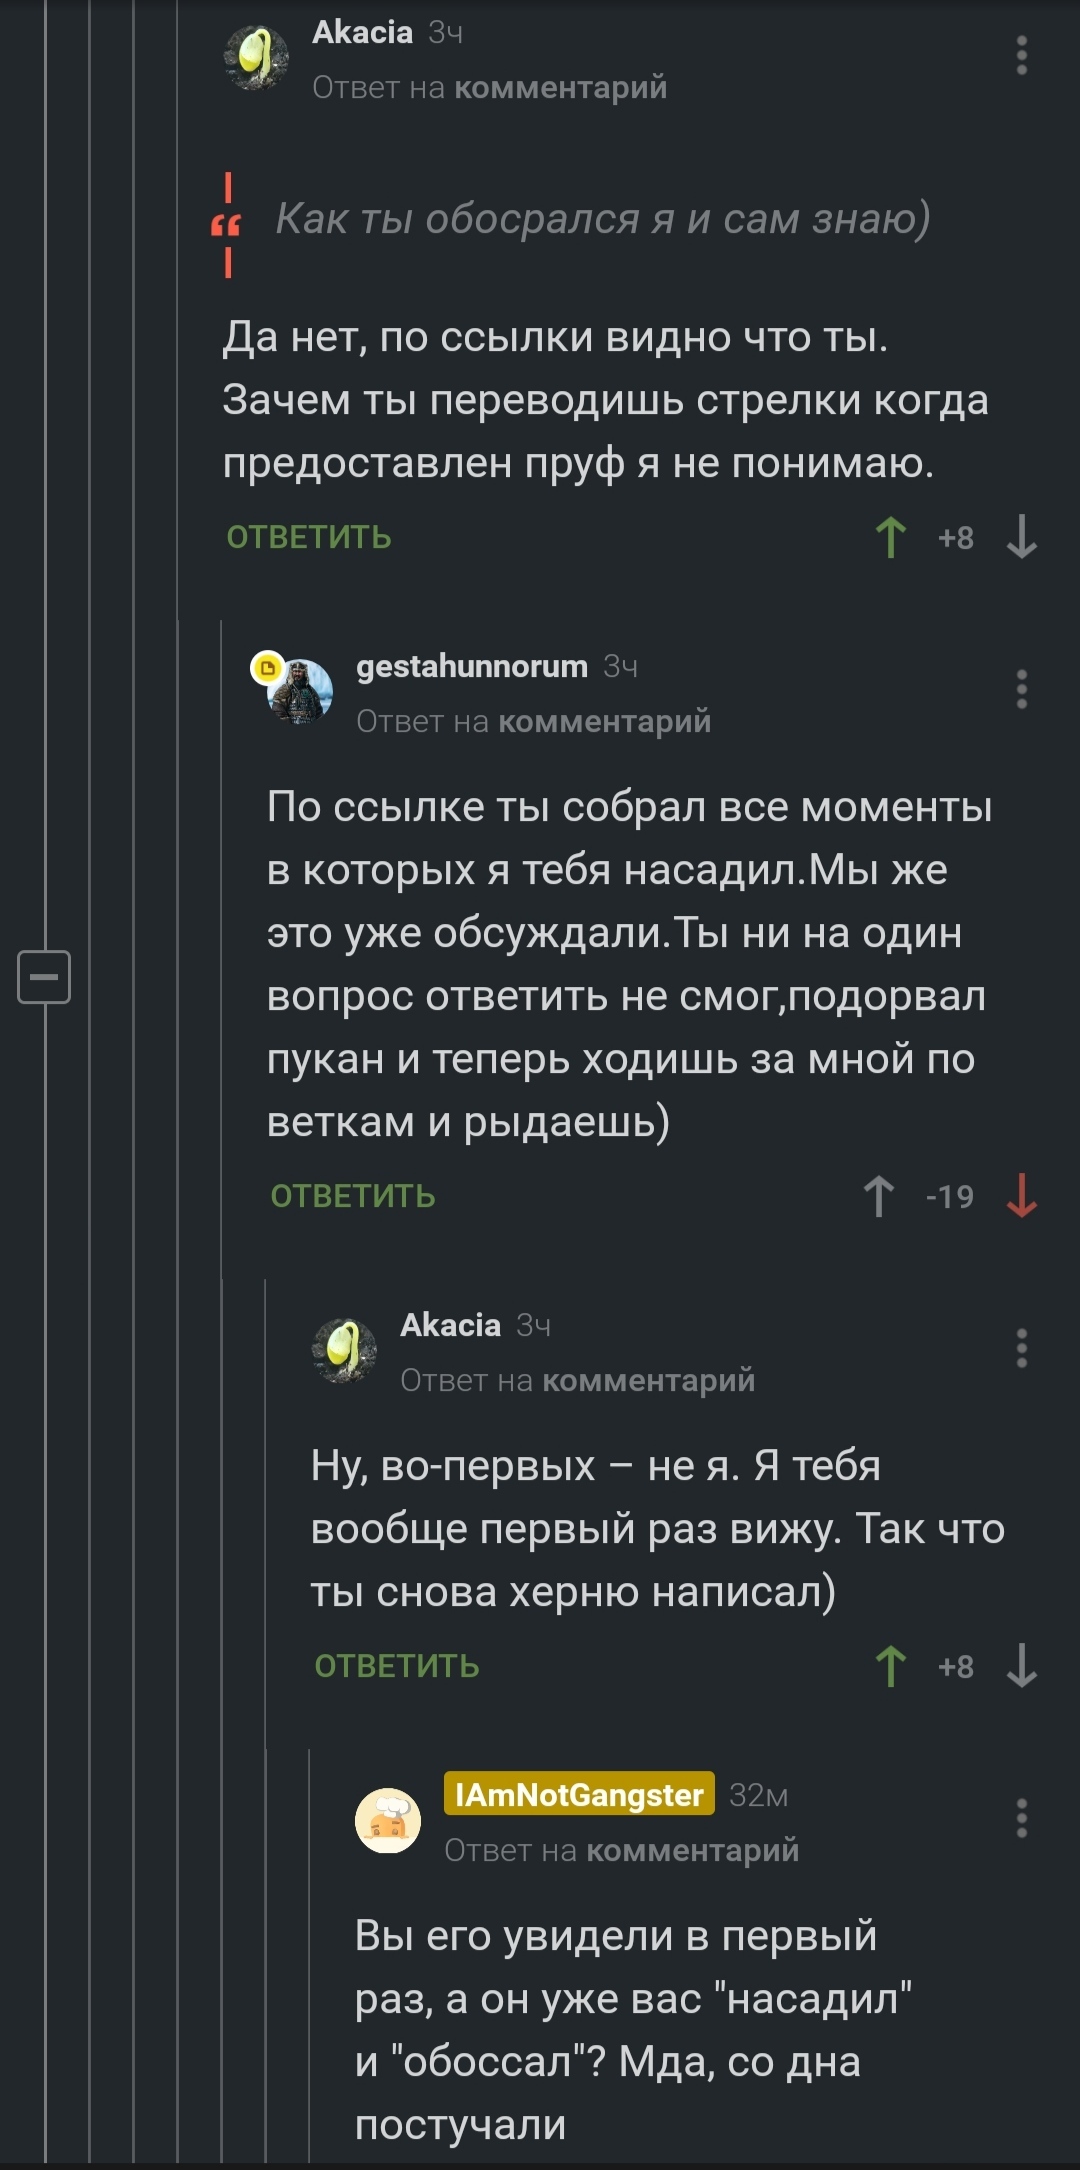Collapse the comment thread with minus box
Viewport: 1080px width, 2170px height.
[44, 977]
